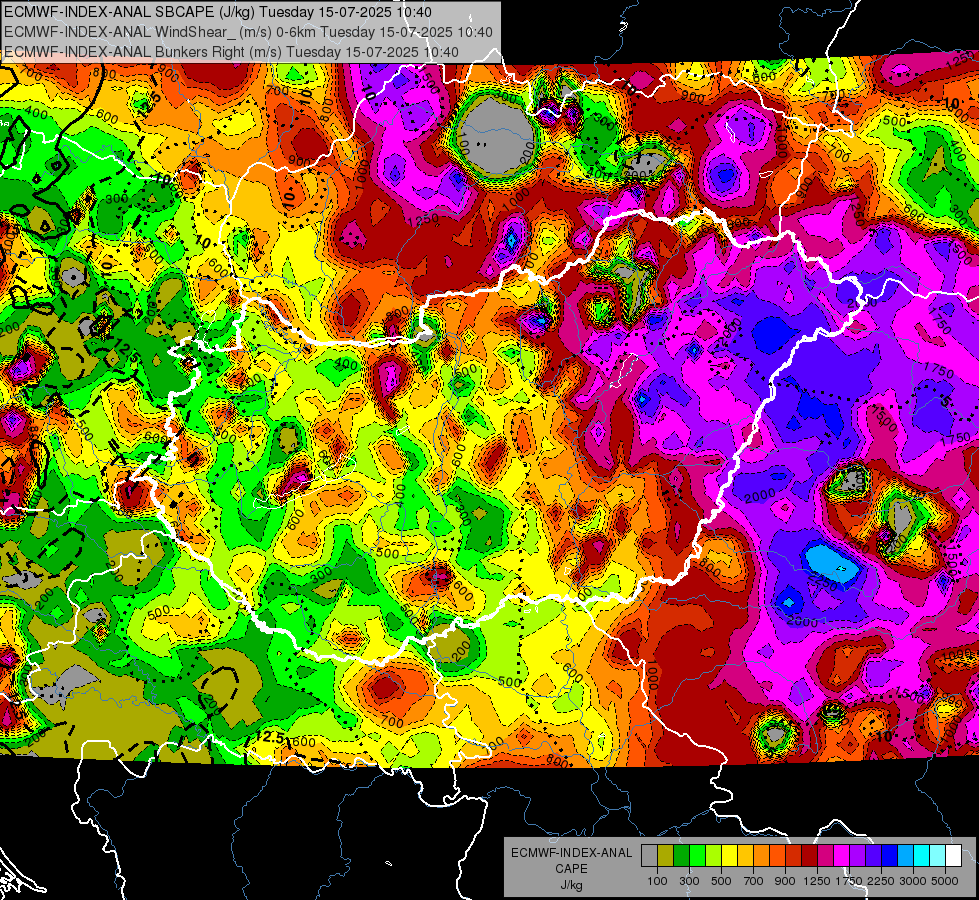Click the legend's ECMWF-INDEX-ANAL label
The height and width of the screenshot is (900, 979).
(x=572, y=853)
